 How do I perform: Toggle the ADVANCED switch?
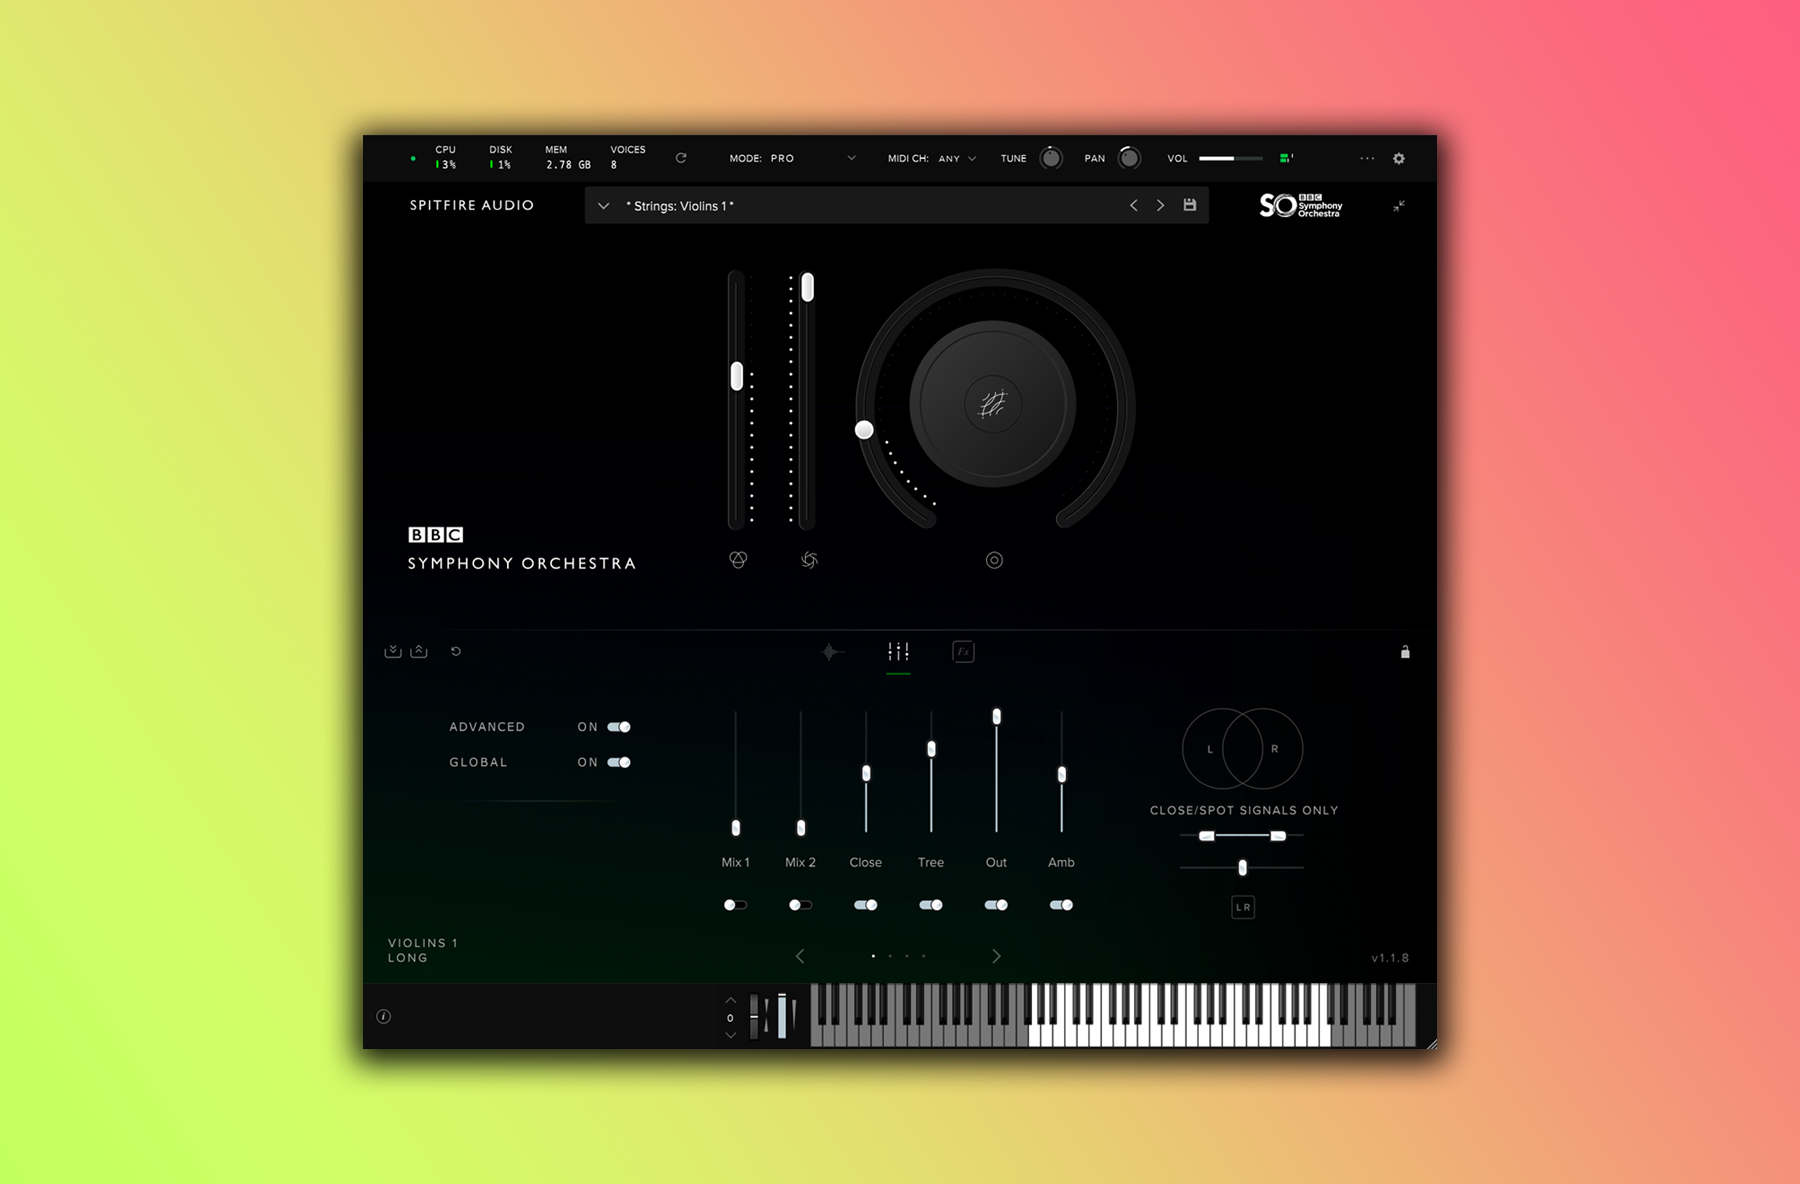619,727
